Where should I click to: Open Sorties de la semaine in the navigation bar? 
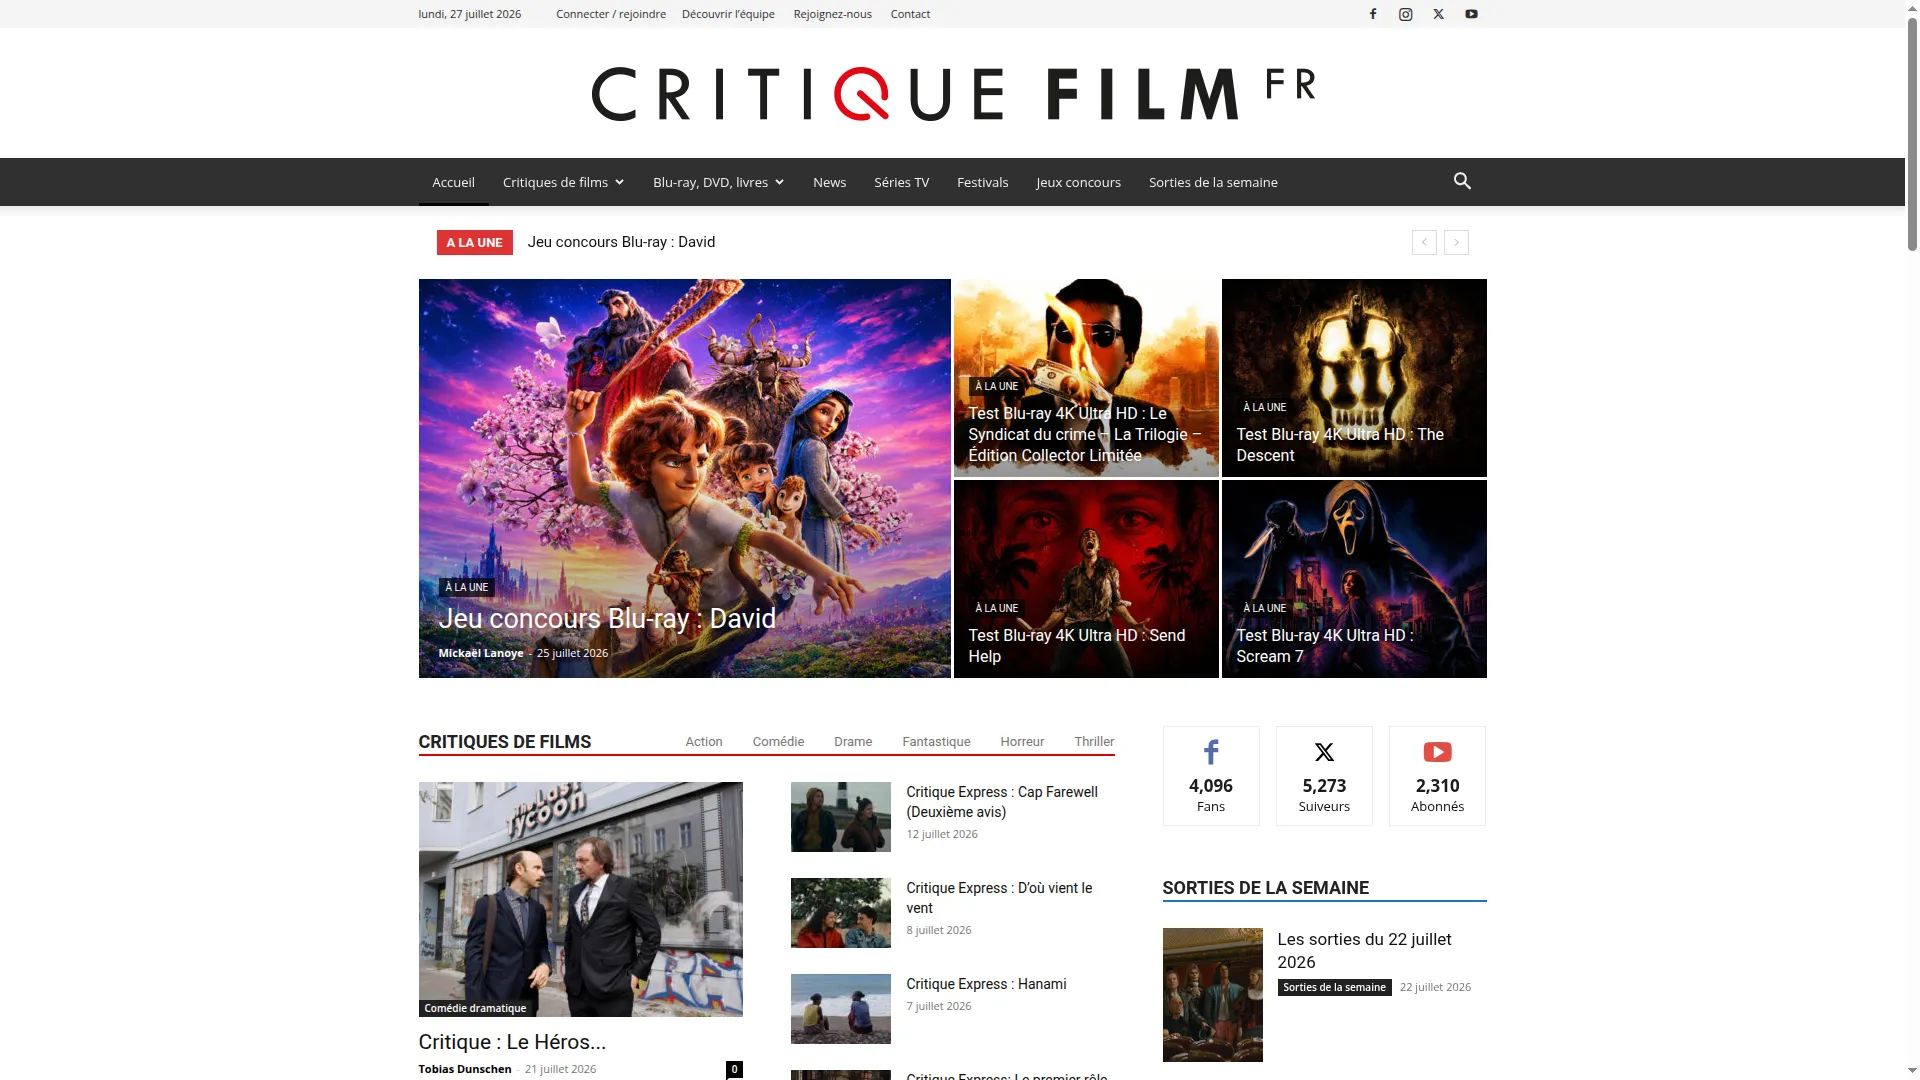(x=1213, y=182)
